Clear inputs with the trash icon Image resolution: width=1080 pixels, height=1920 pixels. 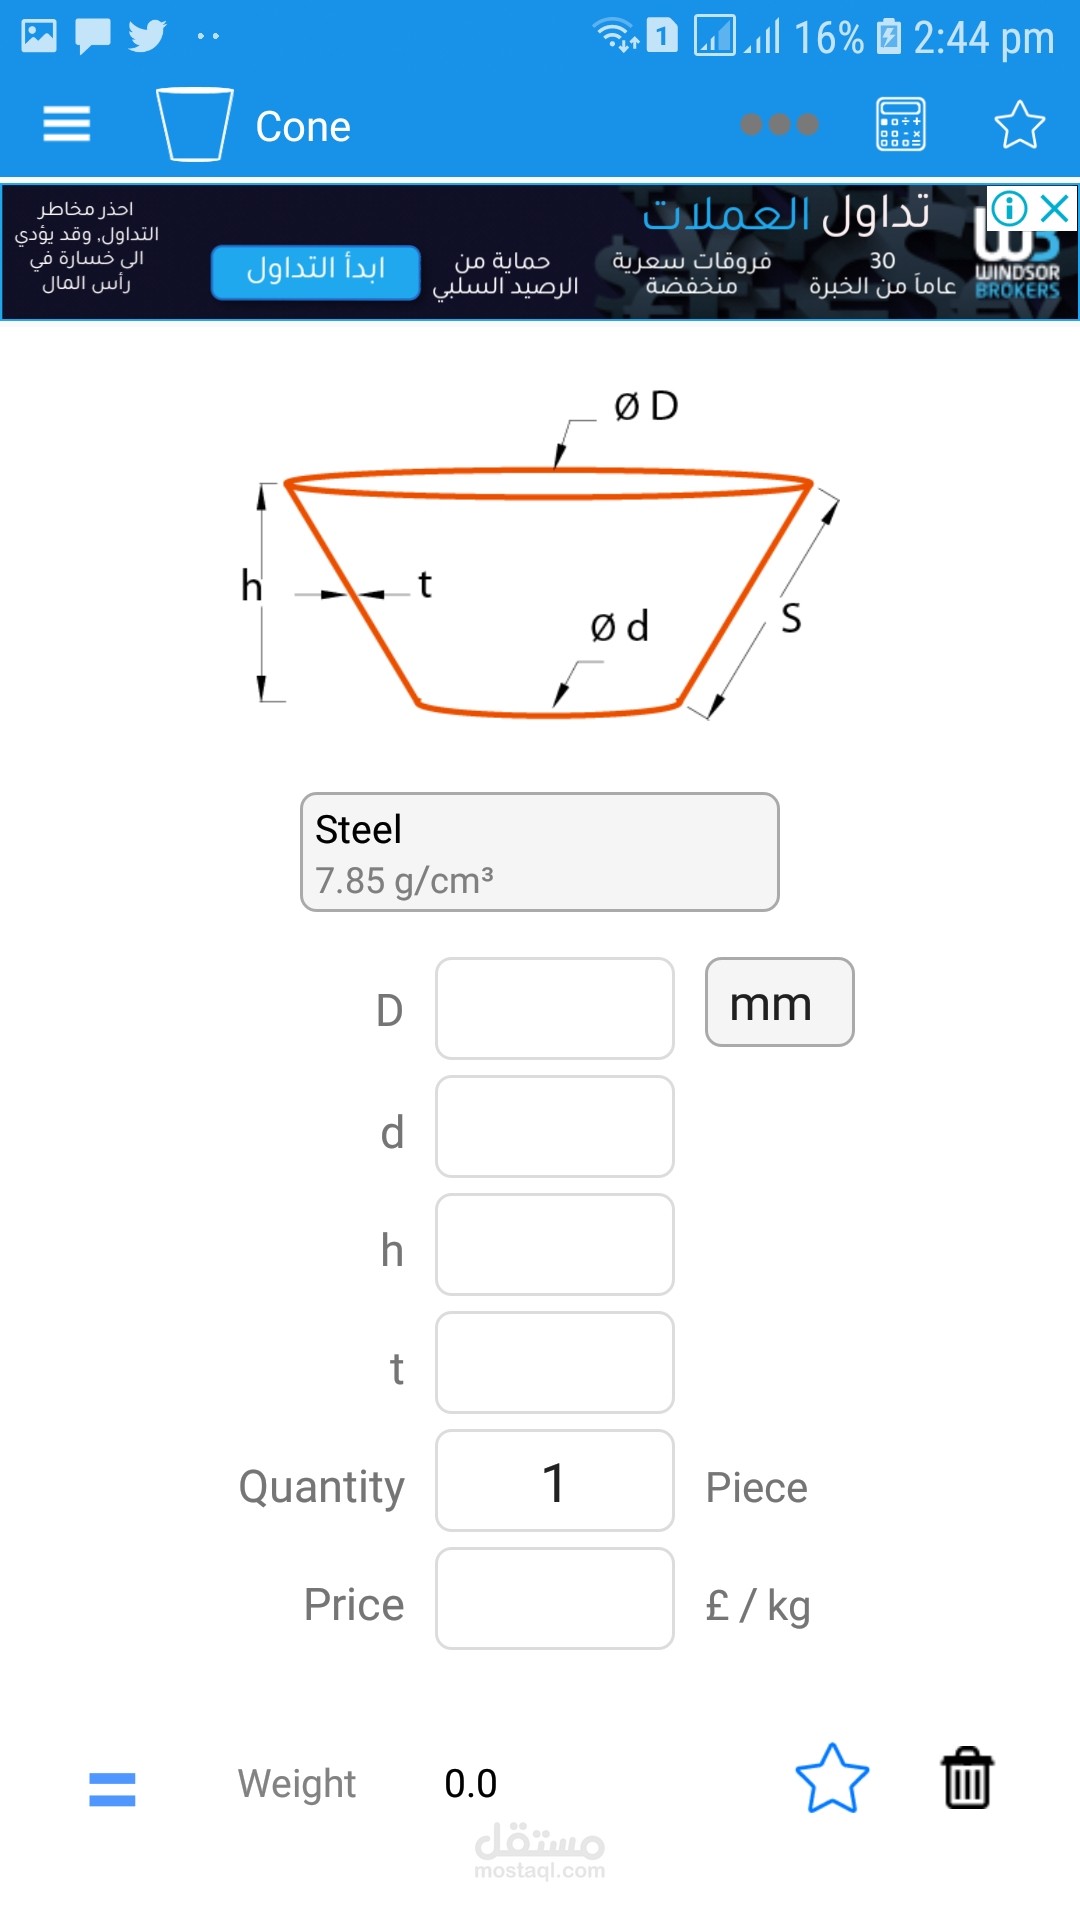point(967,1780)
